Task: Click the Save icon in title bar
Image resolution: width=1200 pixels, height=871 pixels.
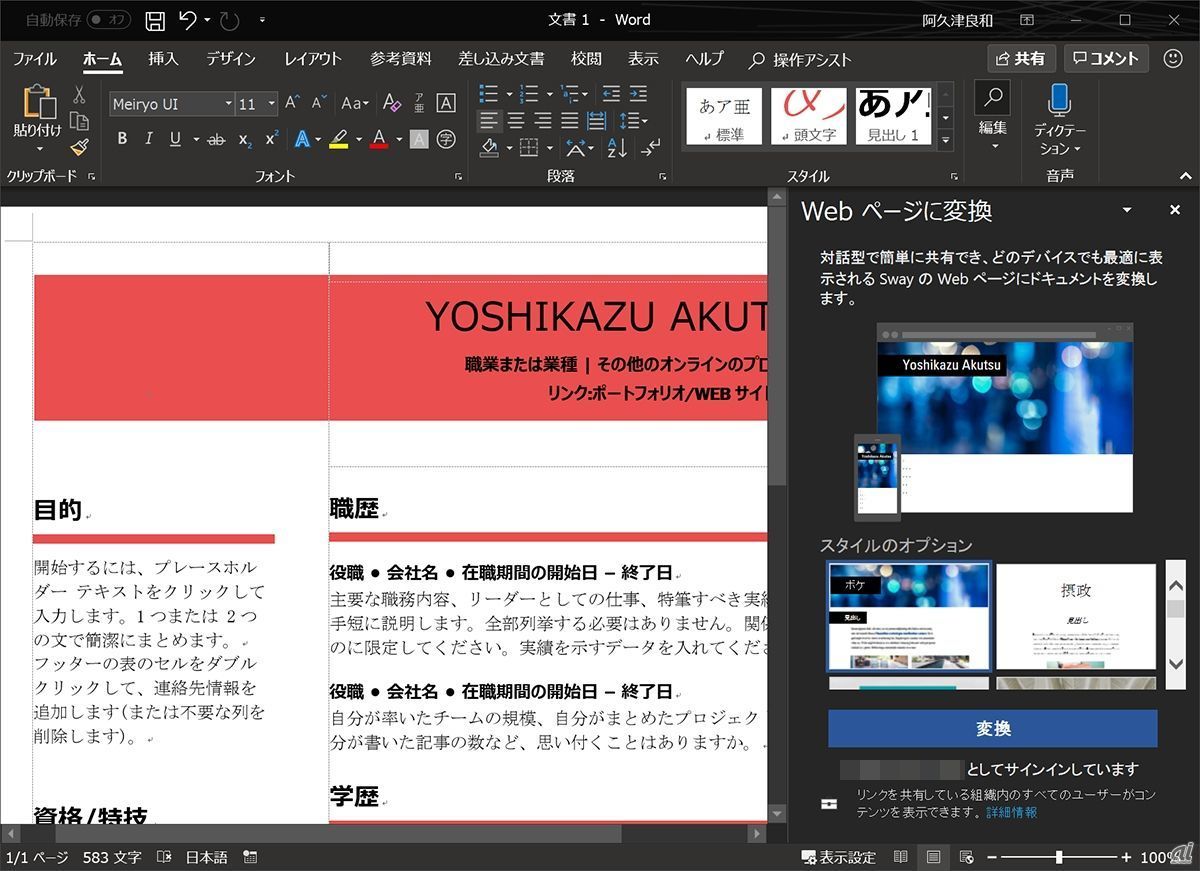Action: [x=155, y=20]
